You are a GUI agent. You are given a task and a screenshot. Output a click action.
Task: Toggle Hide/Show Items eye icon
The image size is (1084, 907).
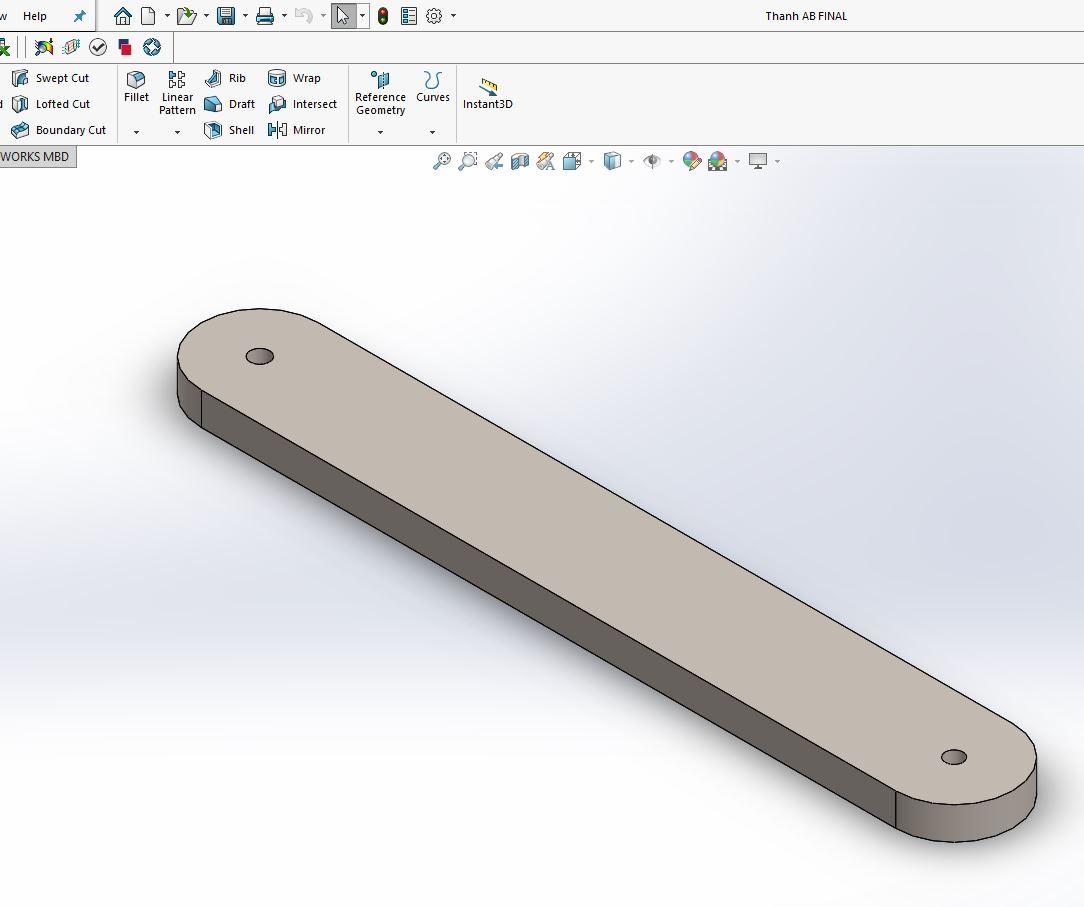pos(651,161)
